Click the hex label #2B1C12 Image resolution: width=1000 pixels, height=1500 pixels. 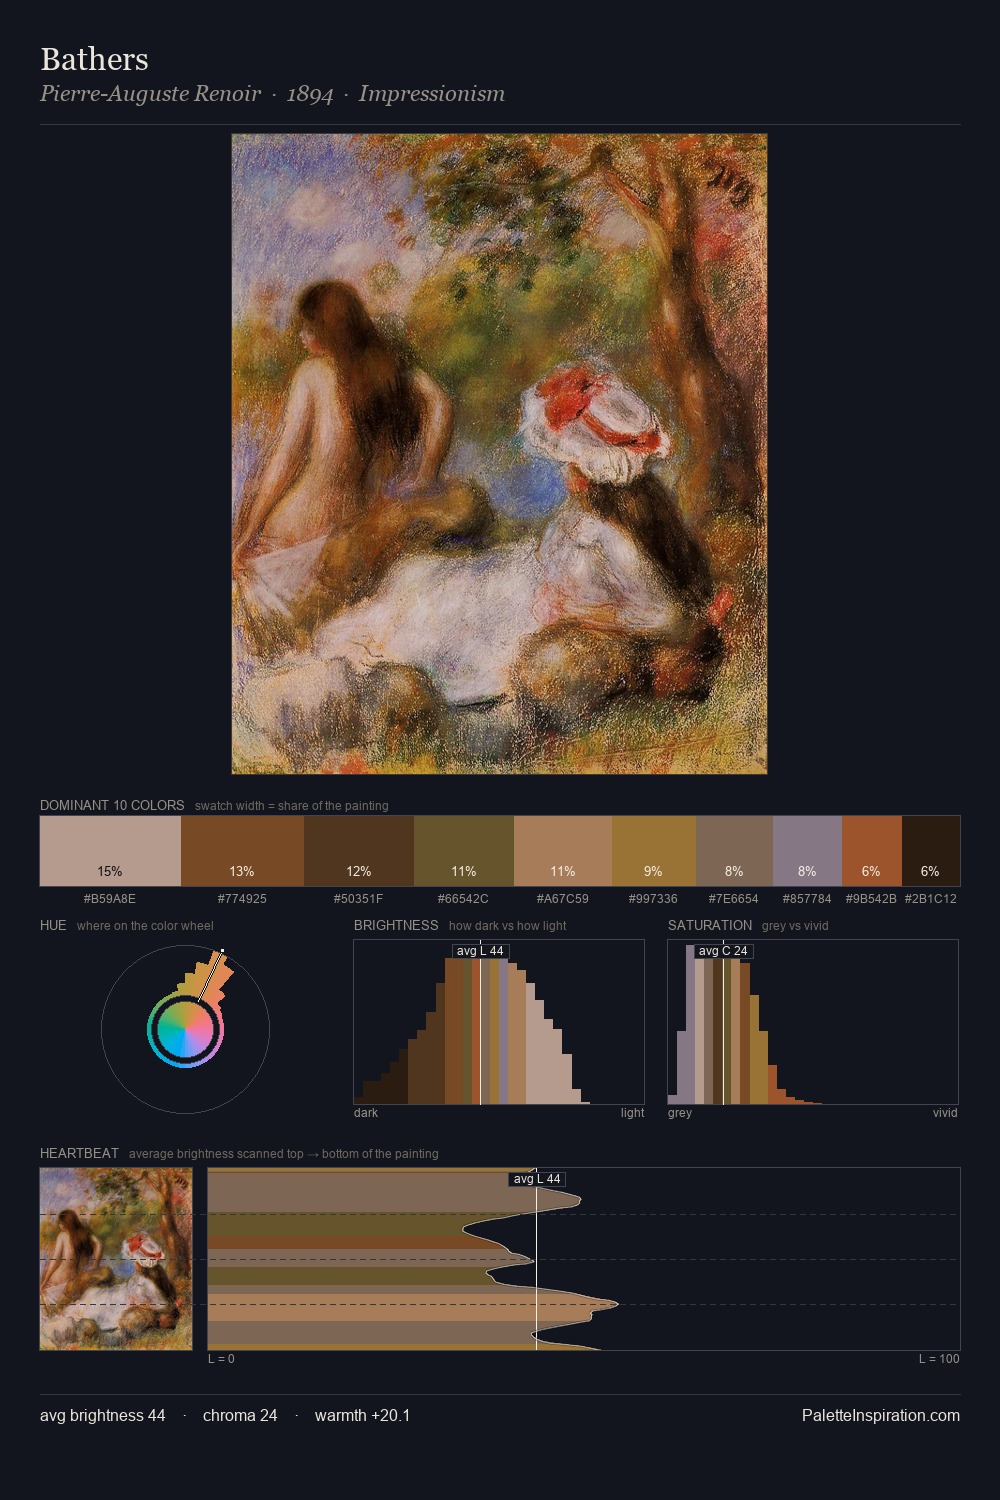click(x=931, y=899)
